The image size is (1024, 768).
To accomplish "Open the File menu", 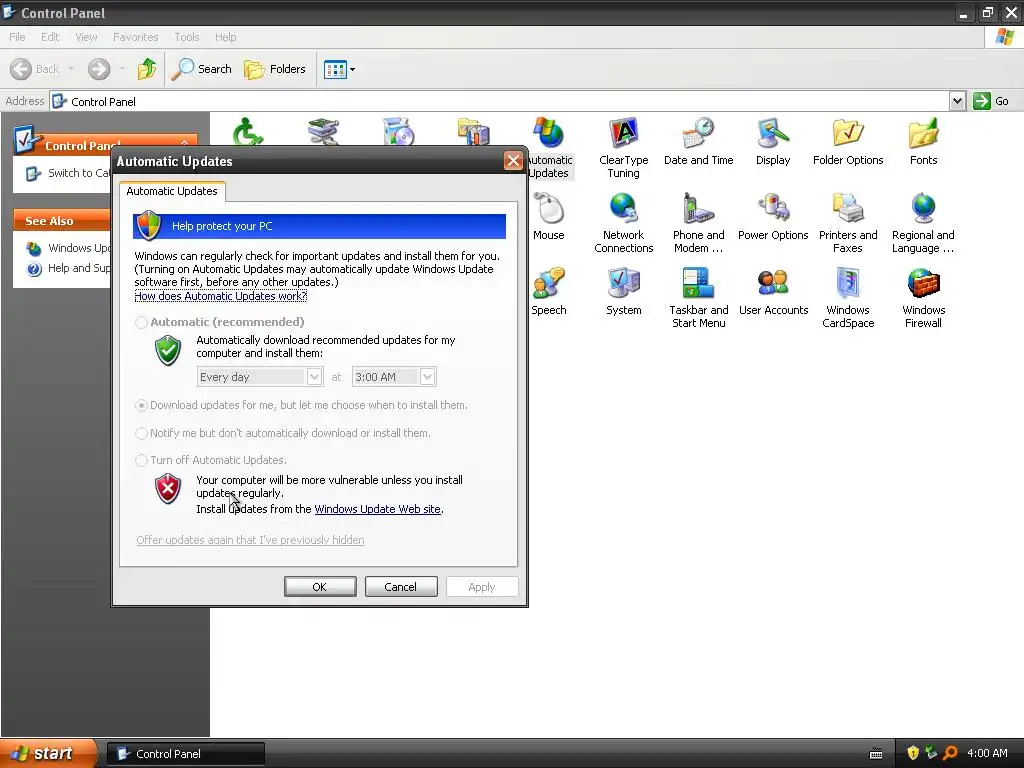I will point(18,37).
